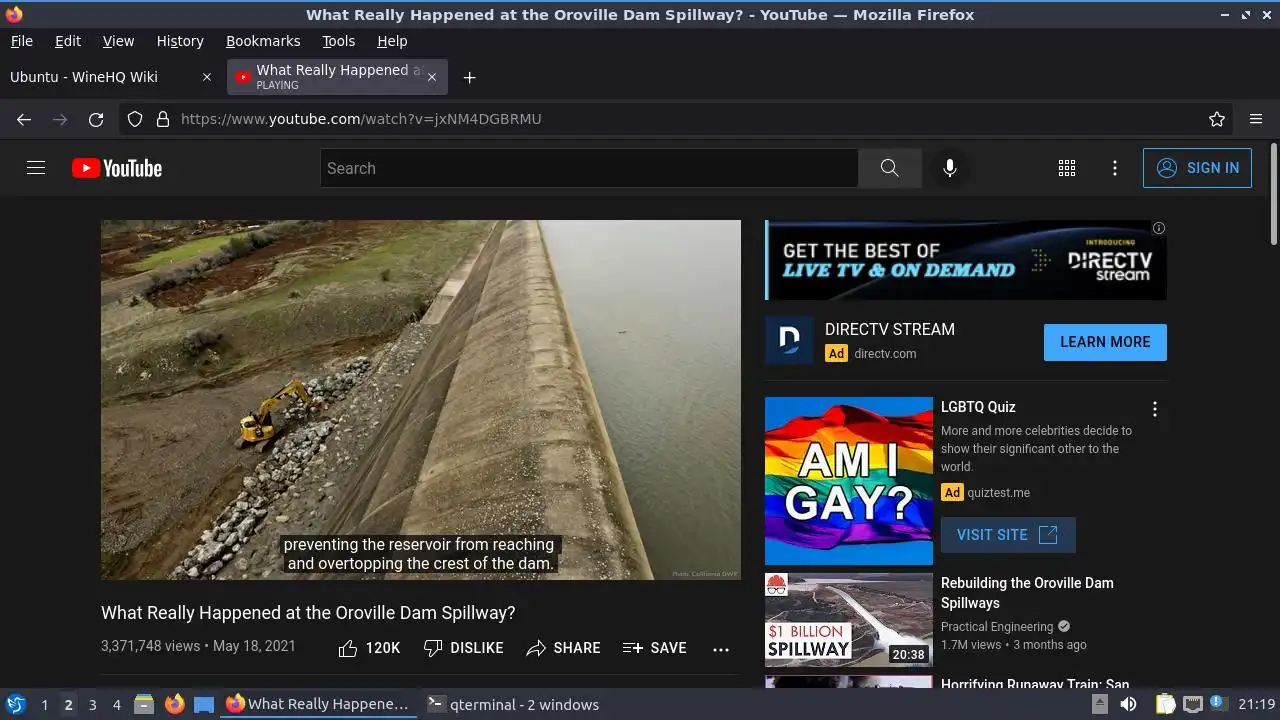The width and height of the screenshot is (1280, 720).
Task: Open the network tray icon
Action: [1192, 705]
